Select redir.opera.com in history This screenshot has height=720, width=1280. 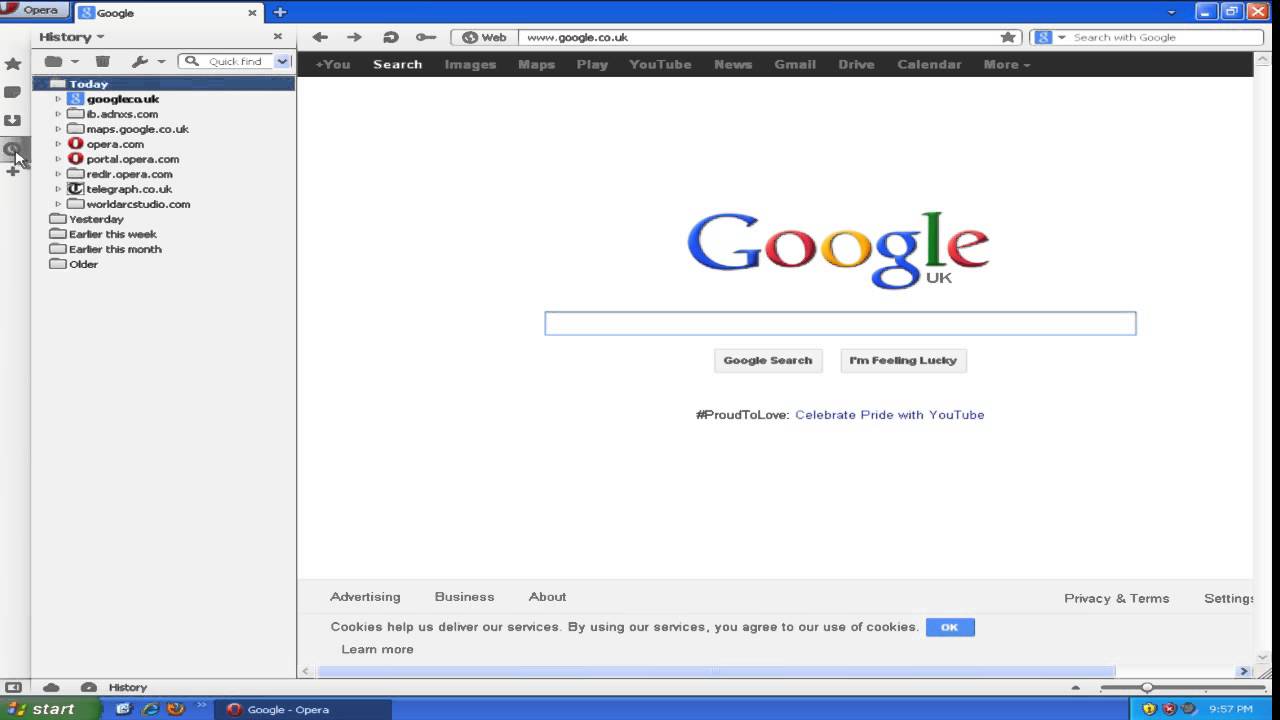coord(129,174)
